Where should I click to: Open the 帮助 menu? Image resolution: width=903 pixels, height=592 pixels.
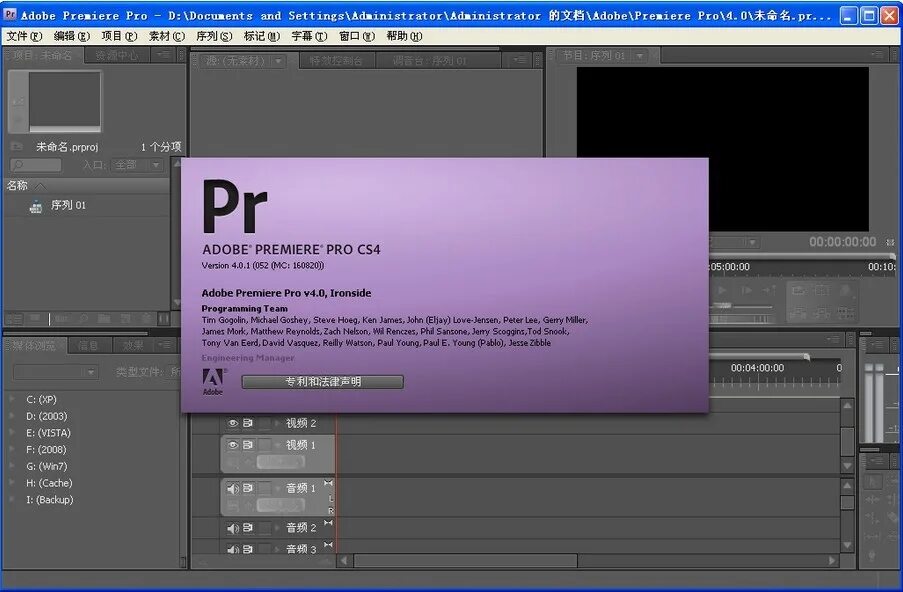coord(404,36)
